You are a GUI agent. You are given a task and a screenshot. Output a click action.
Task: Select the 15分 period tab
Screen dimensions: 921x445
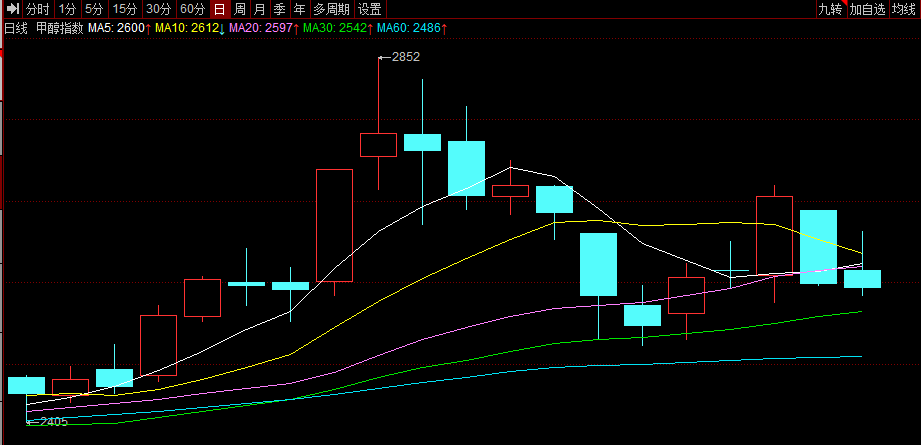coord(124,9)
